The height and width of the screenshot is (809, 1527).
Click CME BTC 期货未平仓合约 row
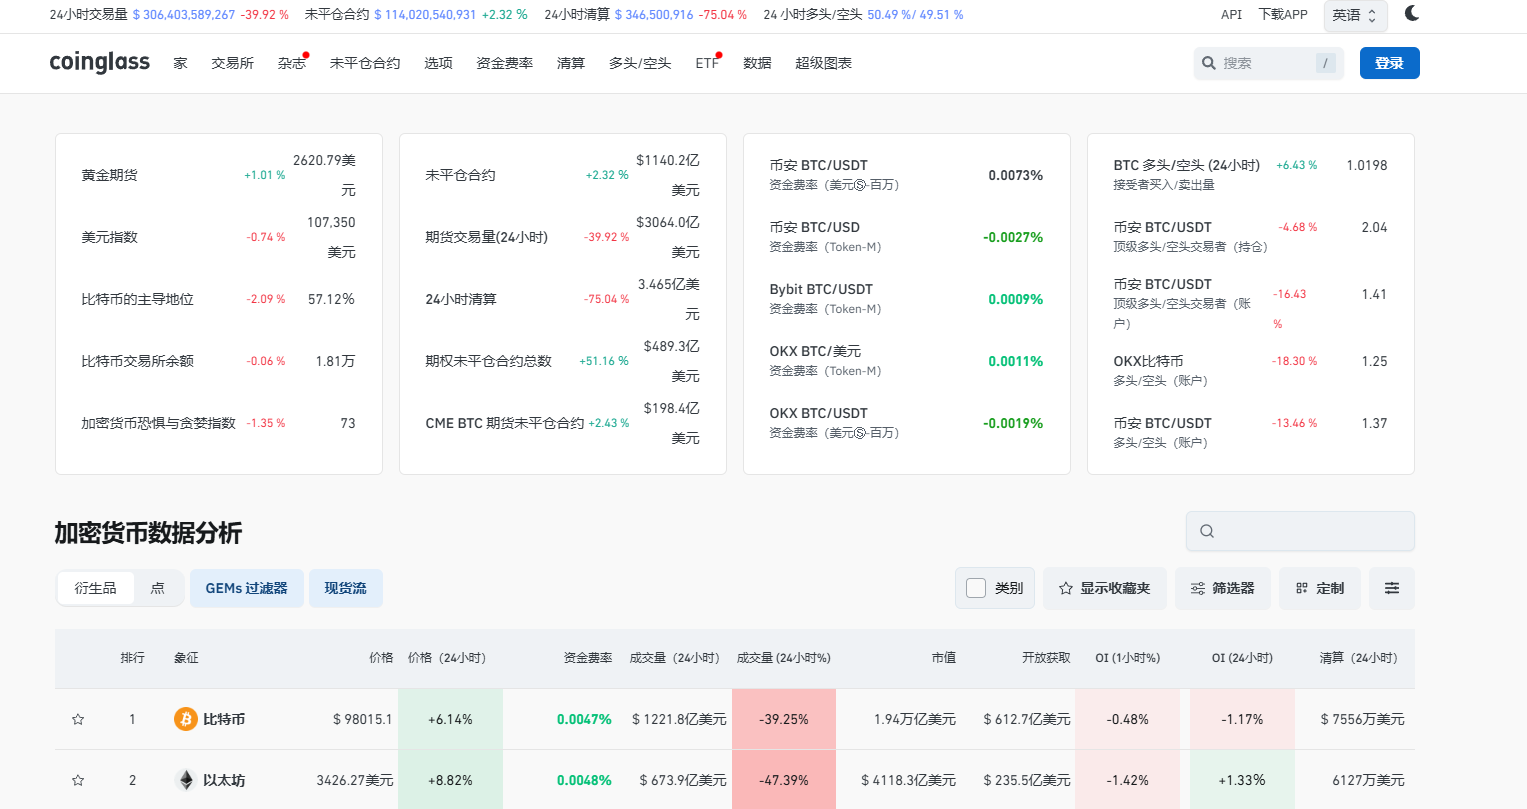[x=563, y=423]
